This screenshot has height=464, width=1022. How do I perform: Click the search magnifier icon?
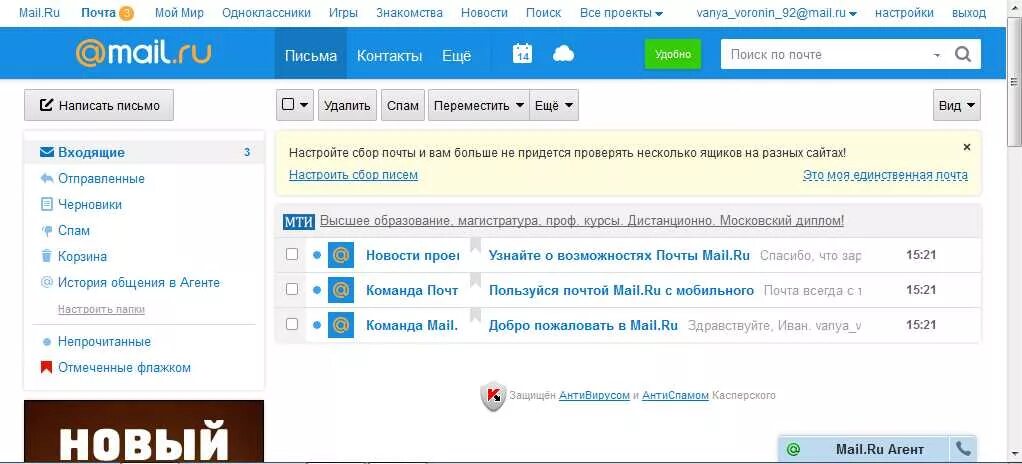pos(963,55)
